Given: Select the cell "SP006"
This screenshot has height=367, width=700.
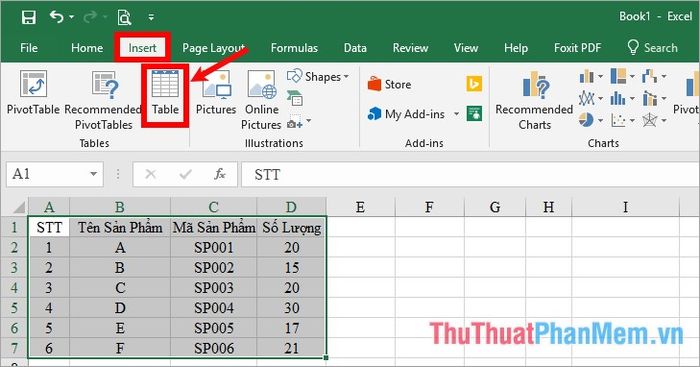Looking at the screenshot, I should [214, 348].
